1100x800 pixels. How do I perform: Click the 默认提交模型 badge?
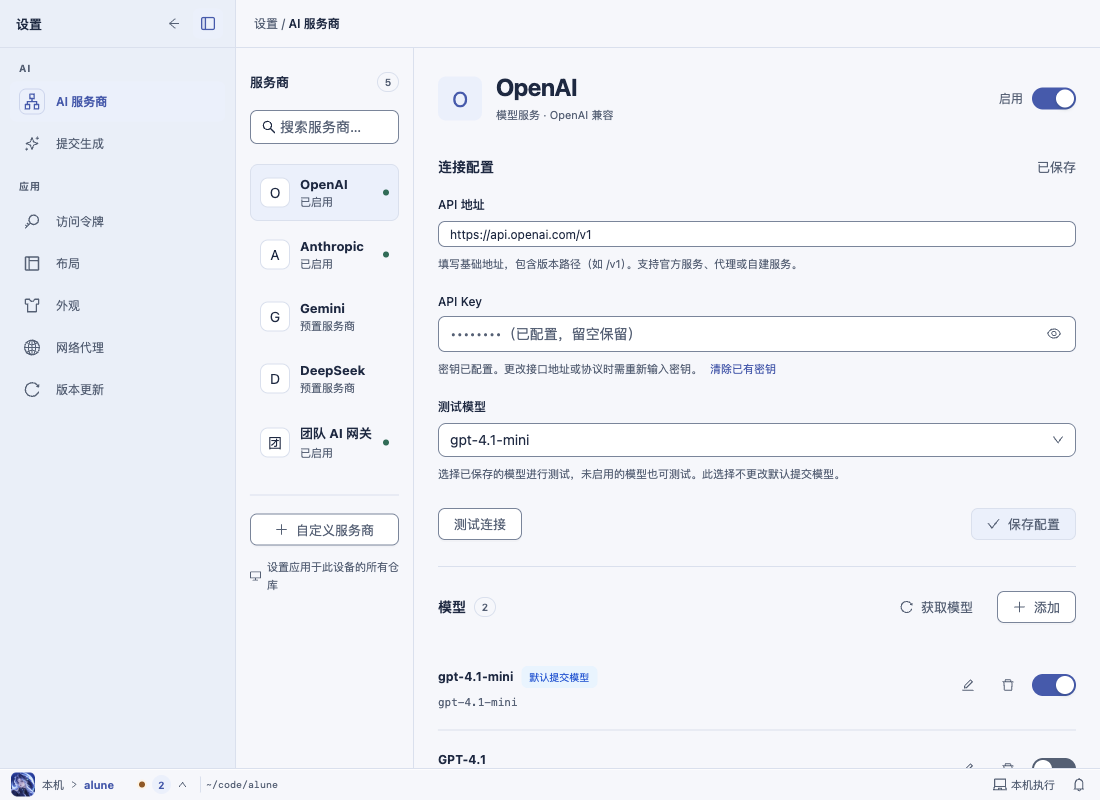(559, 677)
